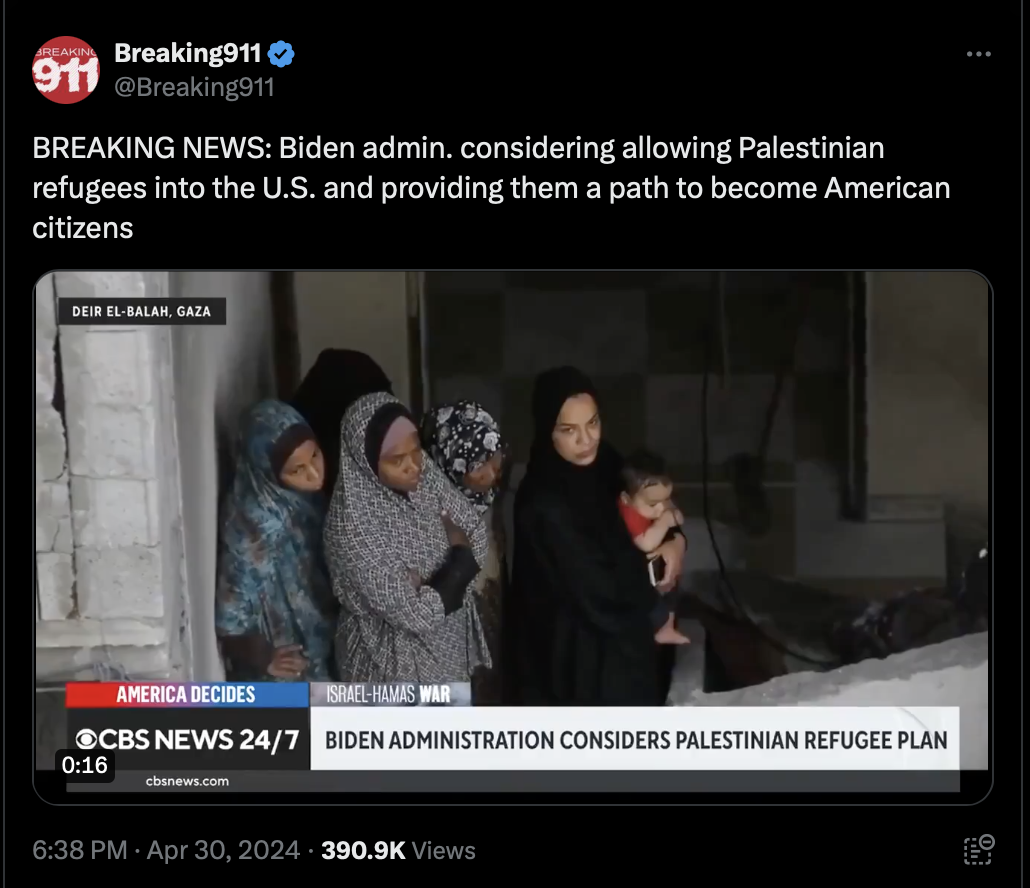Click the blue verified checkmark badge
The width and height of the screenshot is (1030, 888).
point(281,54)
